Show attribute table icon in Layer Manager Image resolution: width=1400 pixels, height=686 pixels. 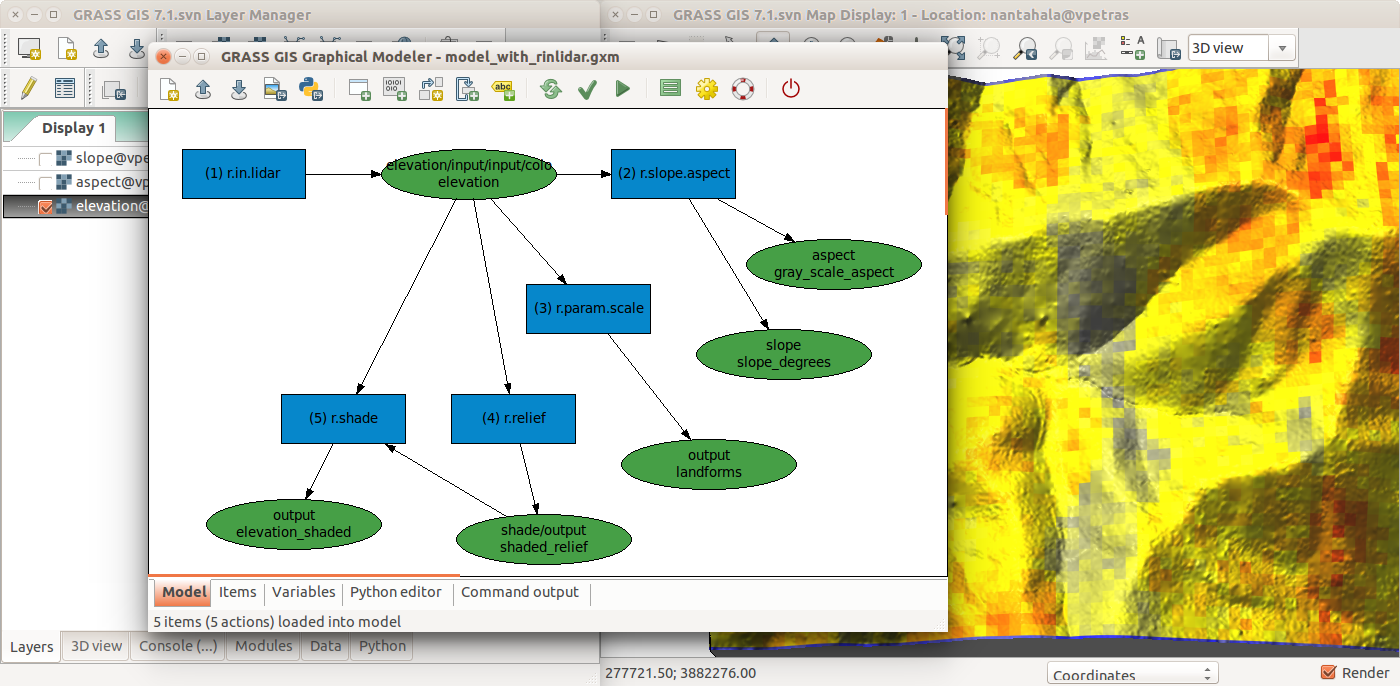[x=65, y=88]
